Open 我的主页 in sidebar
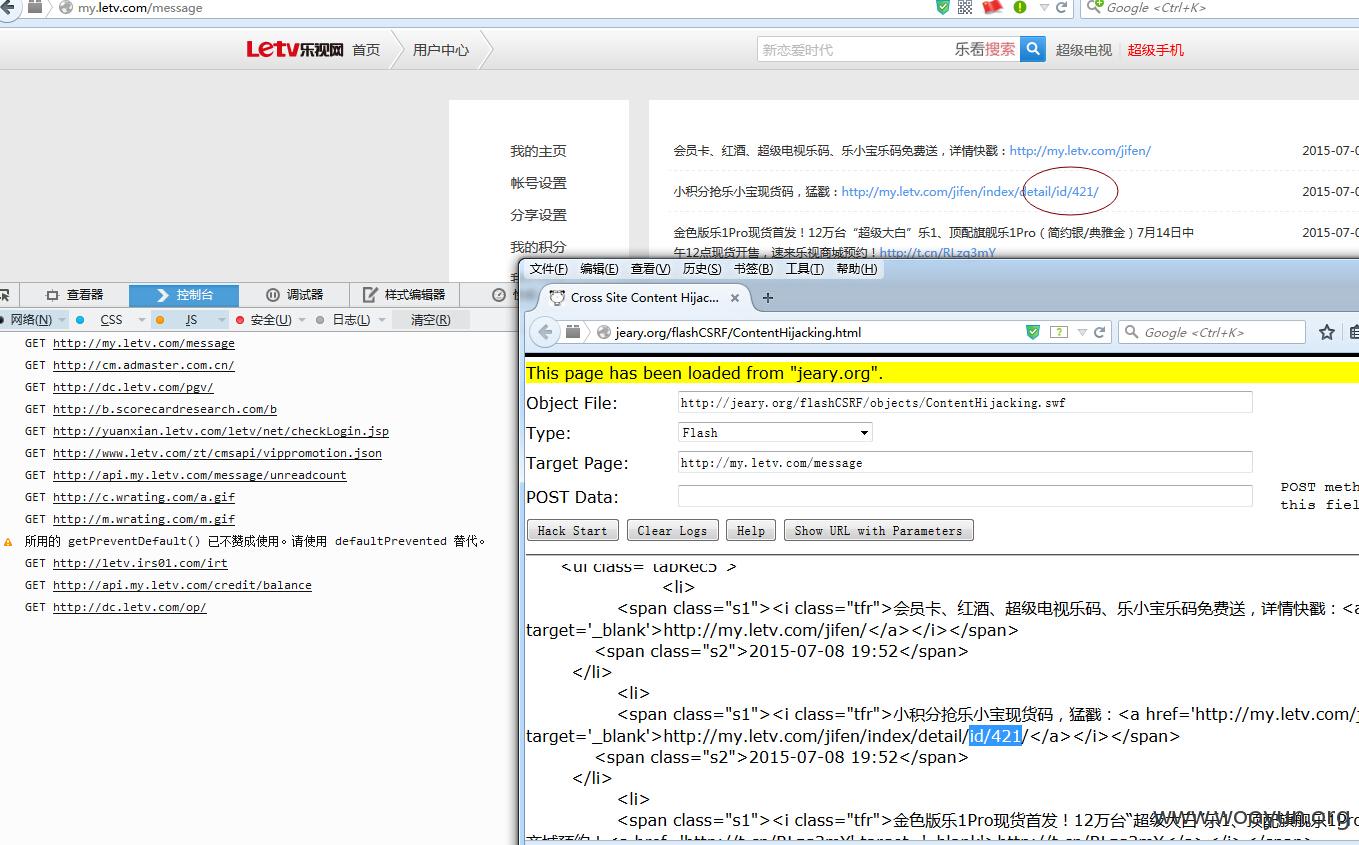1359x845 pixels. coord(538,151)
